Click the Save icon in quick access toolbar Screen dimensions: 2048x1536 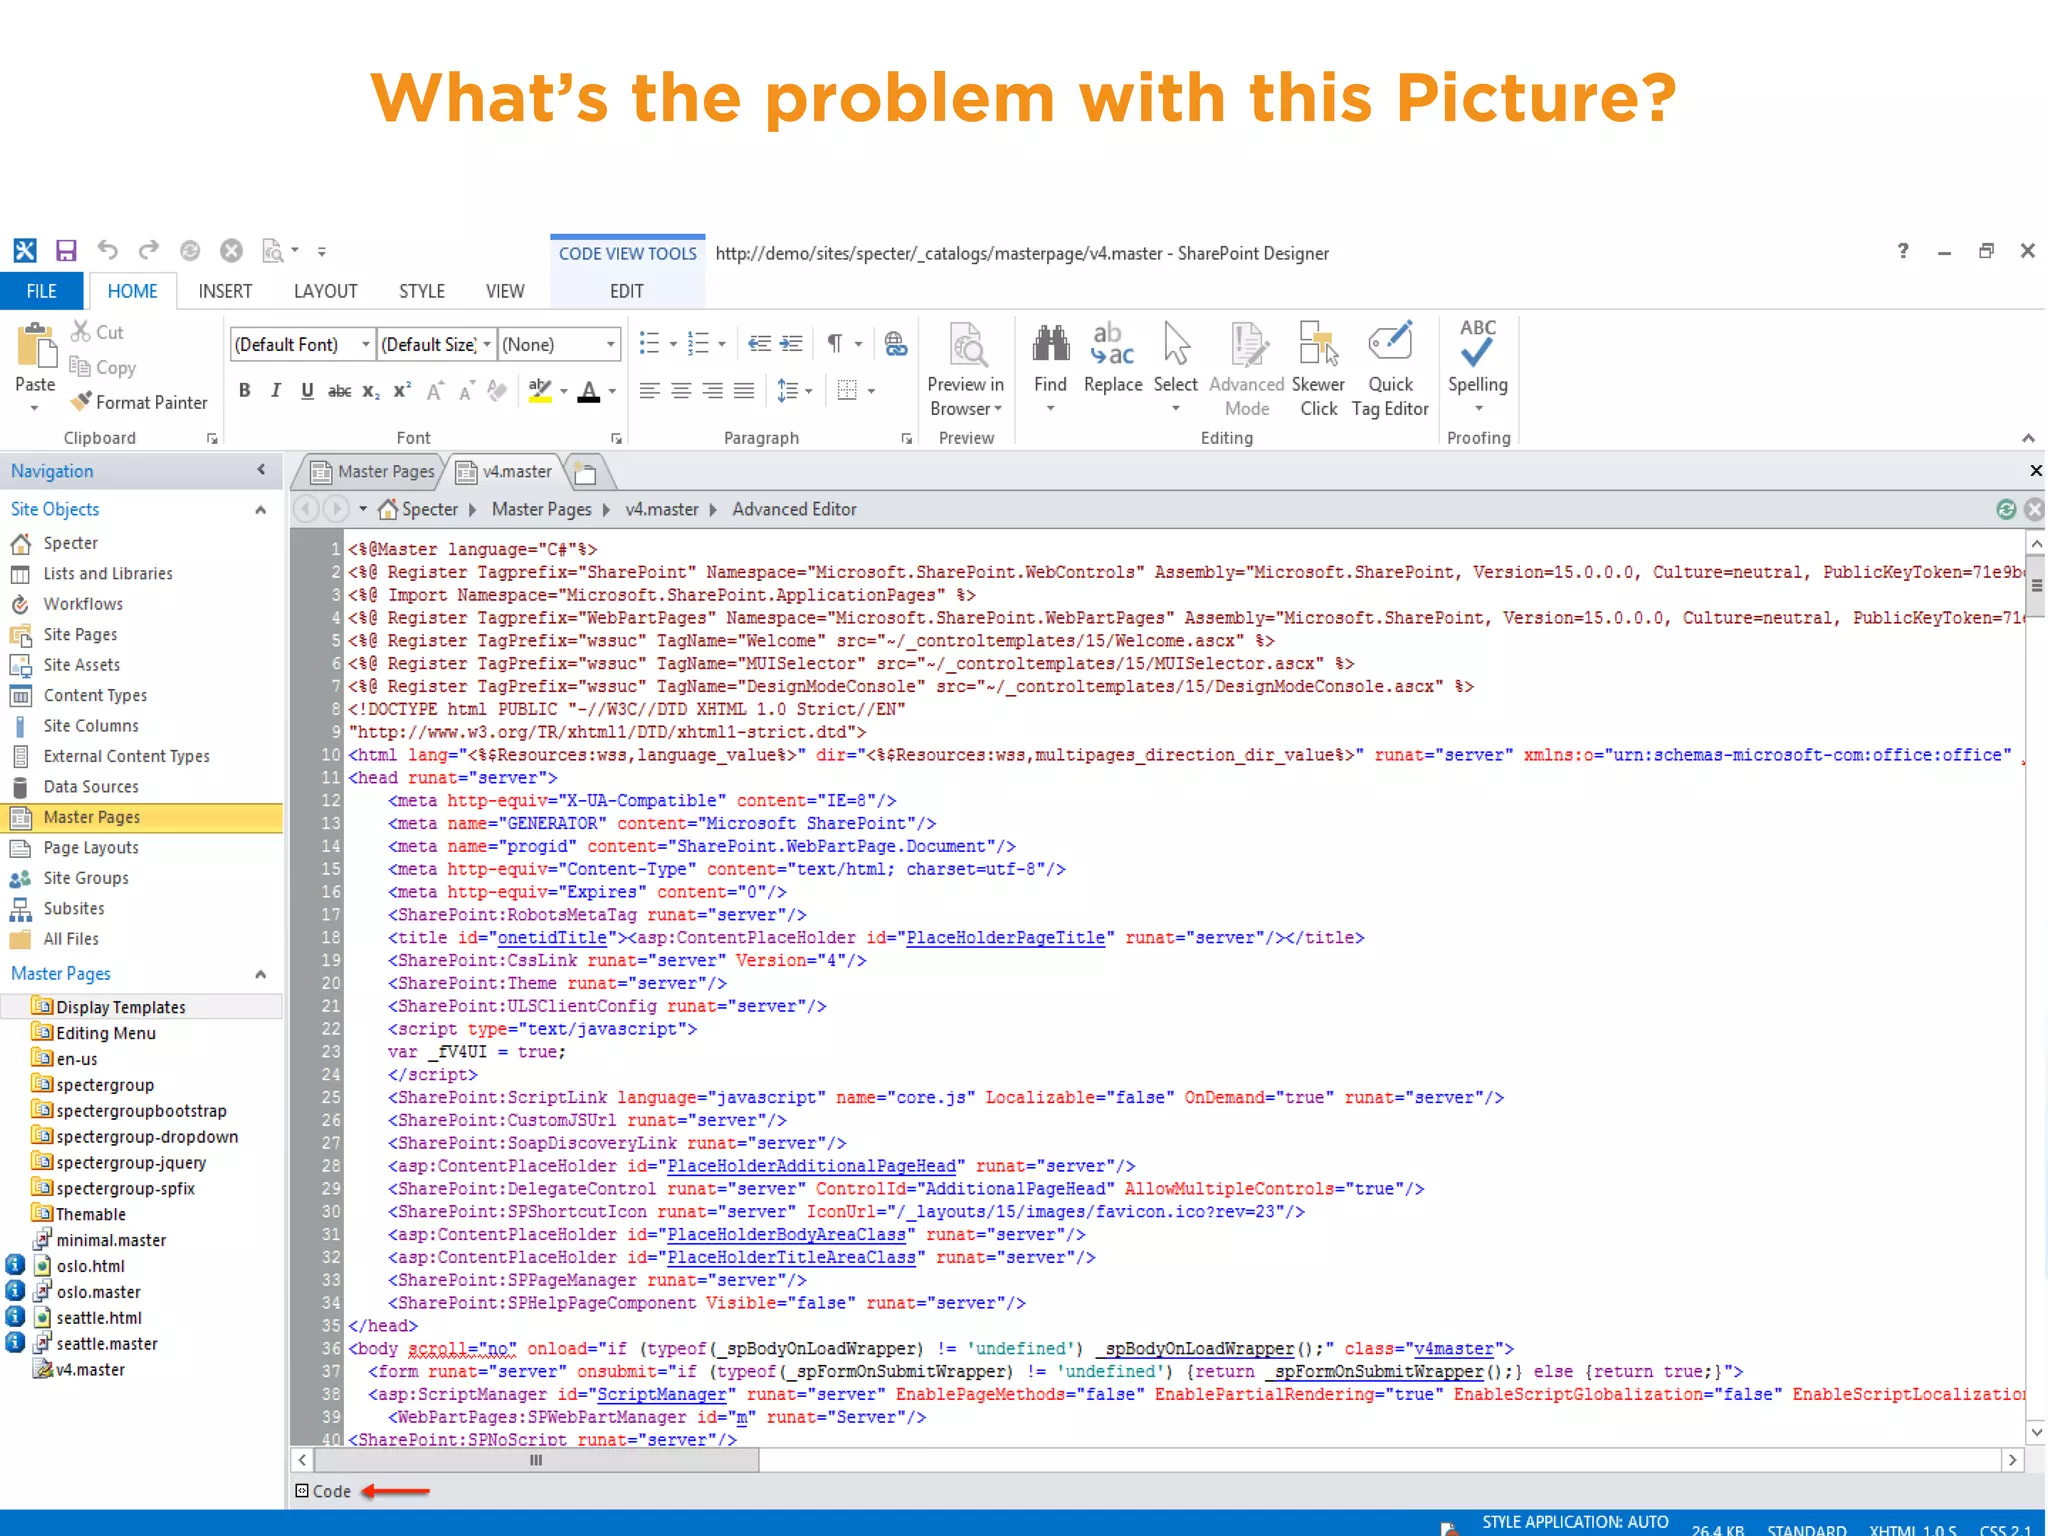coord(66,251)
